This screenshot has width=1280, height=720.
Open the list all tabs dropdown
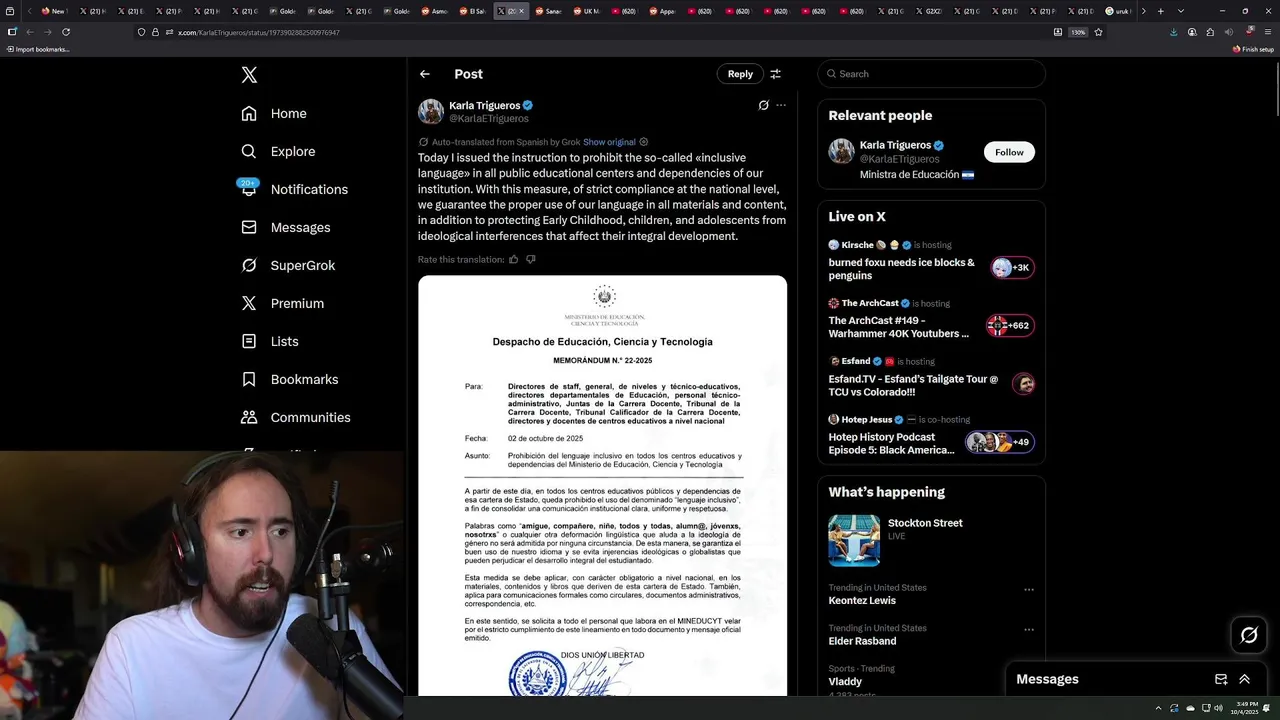pos(1181,11)
